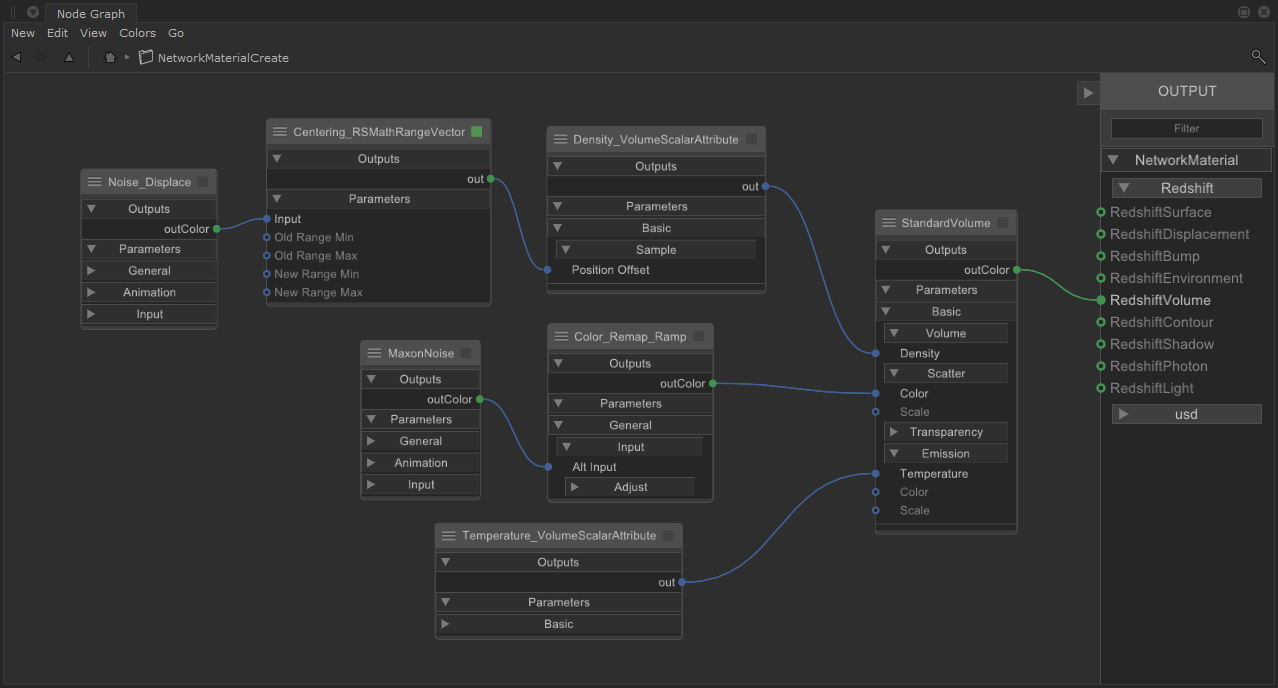This screenshot has height=688, width=1278.
Task: Click the back navigation arrow
Action: [x=16, y=58]
